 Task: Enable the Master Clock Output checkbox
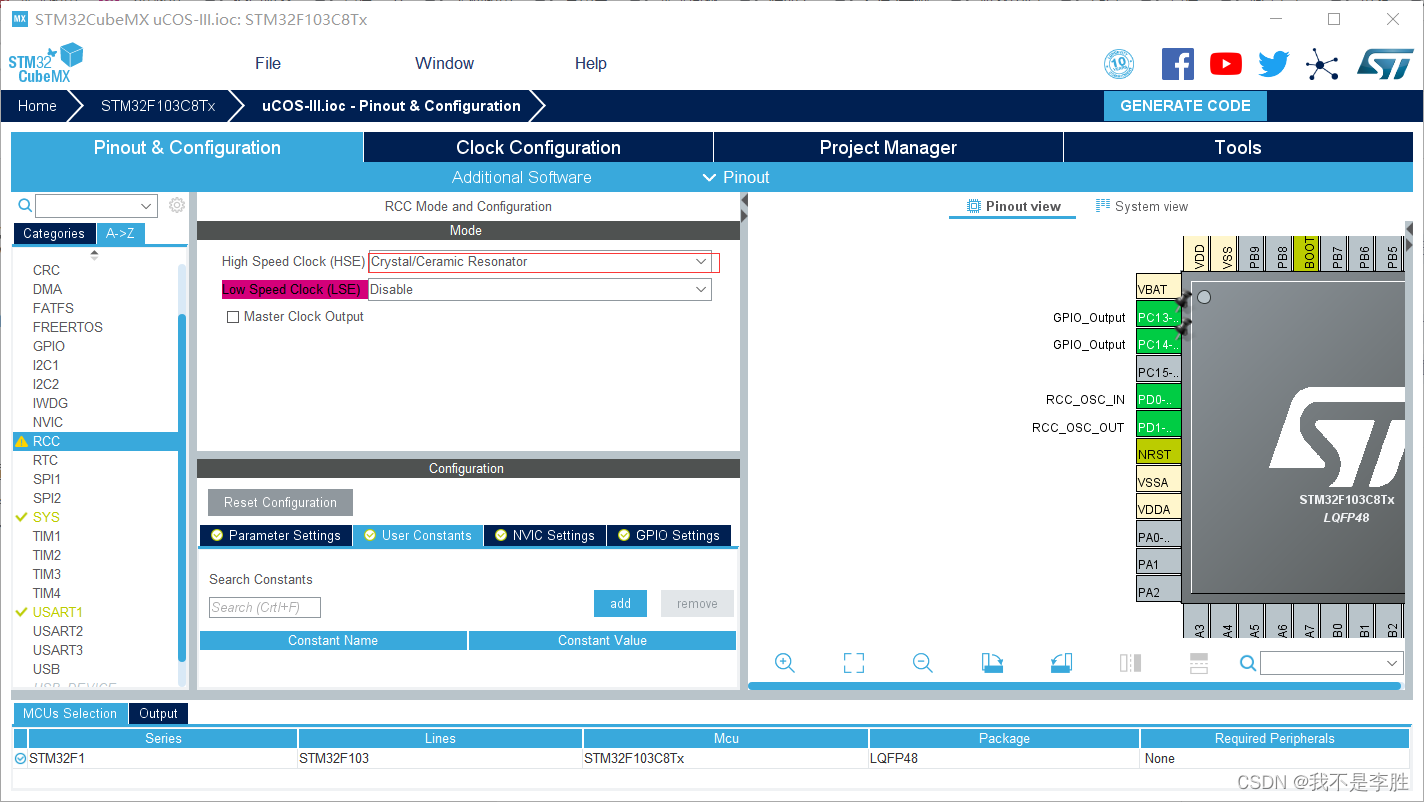click(x=233, y=317)
